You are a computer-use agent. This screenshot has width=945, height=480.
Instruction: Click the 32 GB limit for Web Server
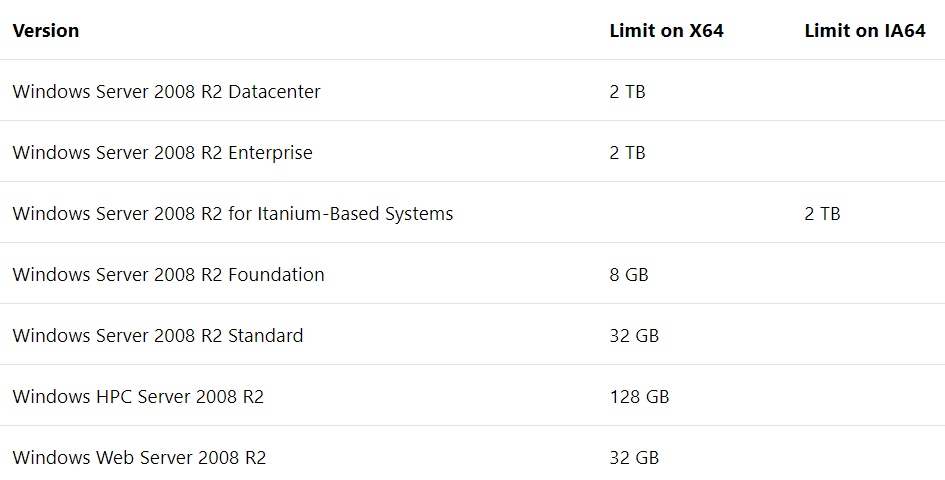[x=634, y=457]
